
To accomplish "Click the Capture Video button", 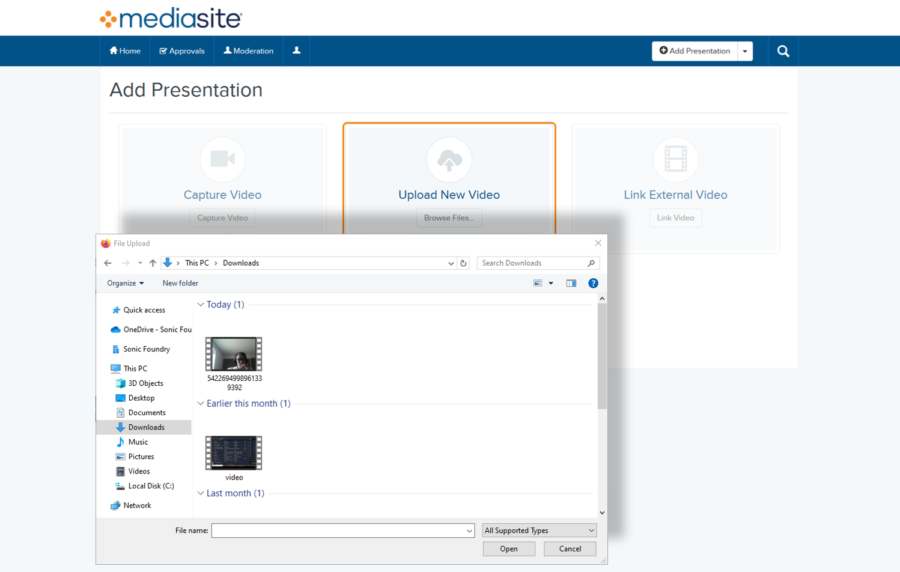I will coord(223,218).
